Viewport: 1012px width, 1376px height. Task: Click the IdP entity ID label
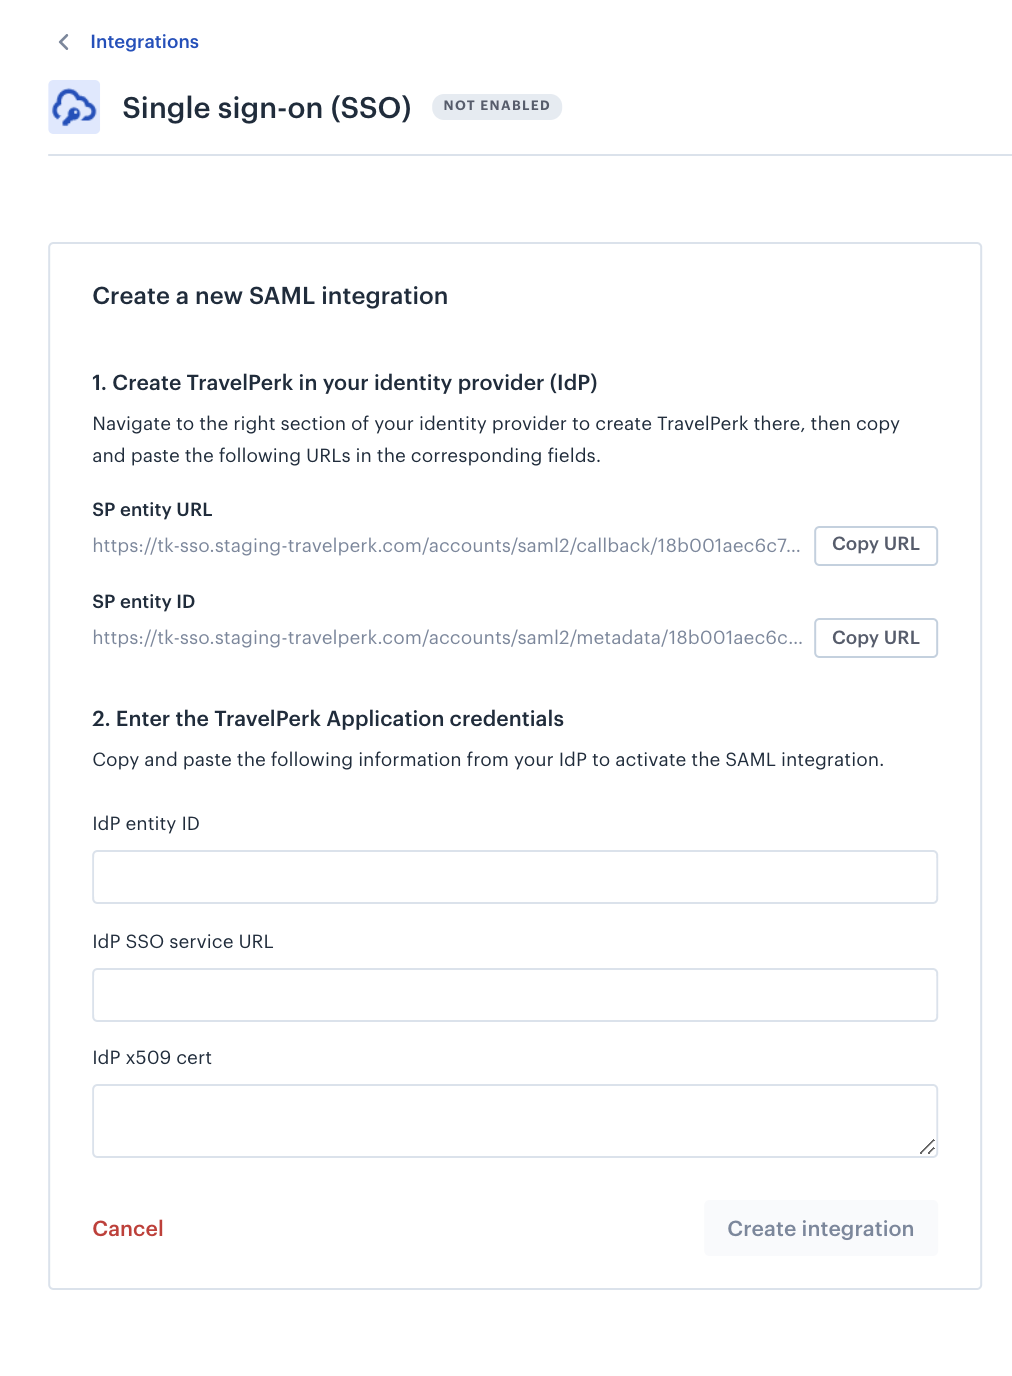pos(146,824)
